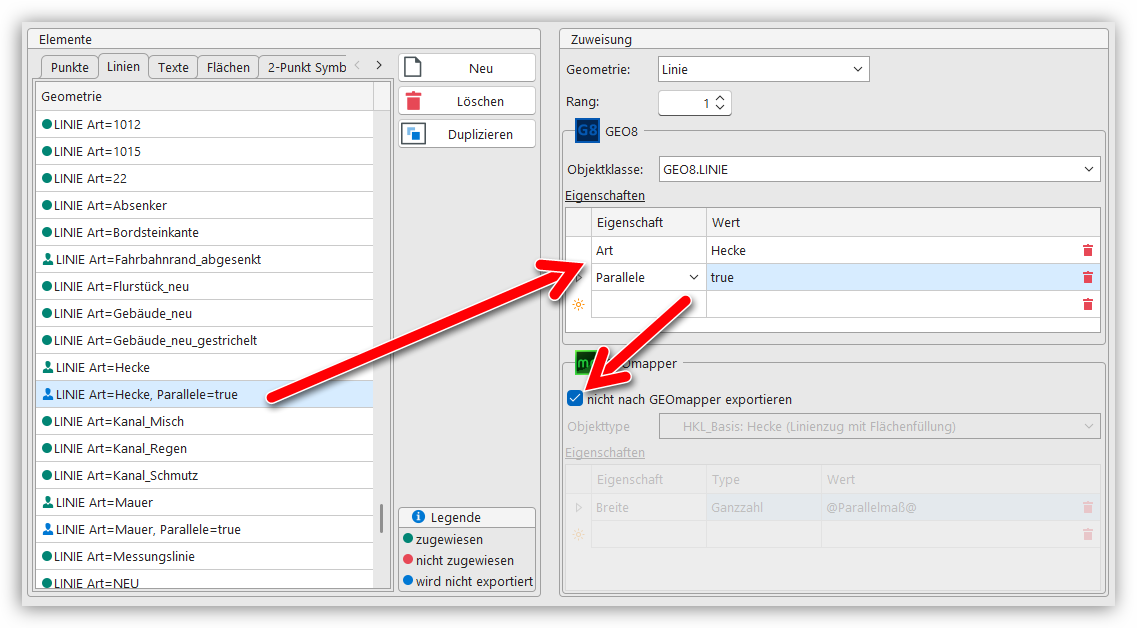
Task: Click the Löschen button
Action: click(467, 101)
